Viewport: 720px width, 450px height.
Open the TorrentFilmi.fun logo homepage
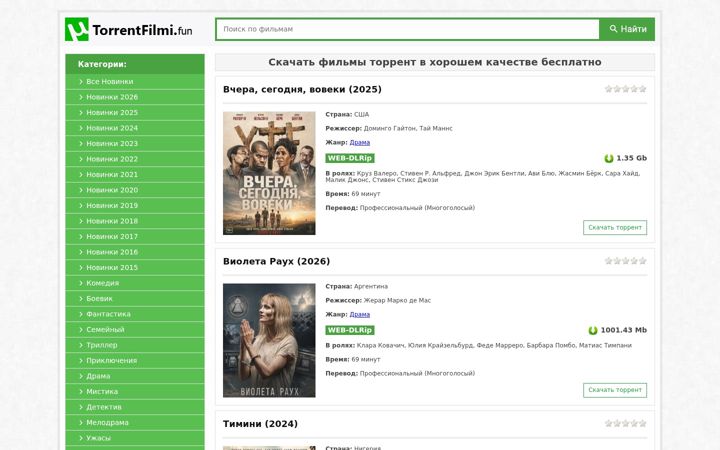click(x=129, y=29)
